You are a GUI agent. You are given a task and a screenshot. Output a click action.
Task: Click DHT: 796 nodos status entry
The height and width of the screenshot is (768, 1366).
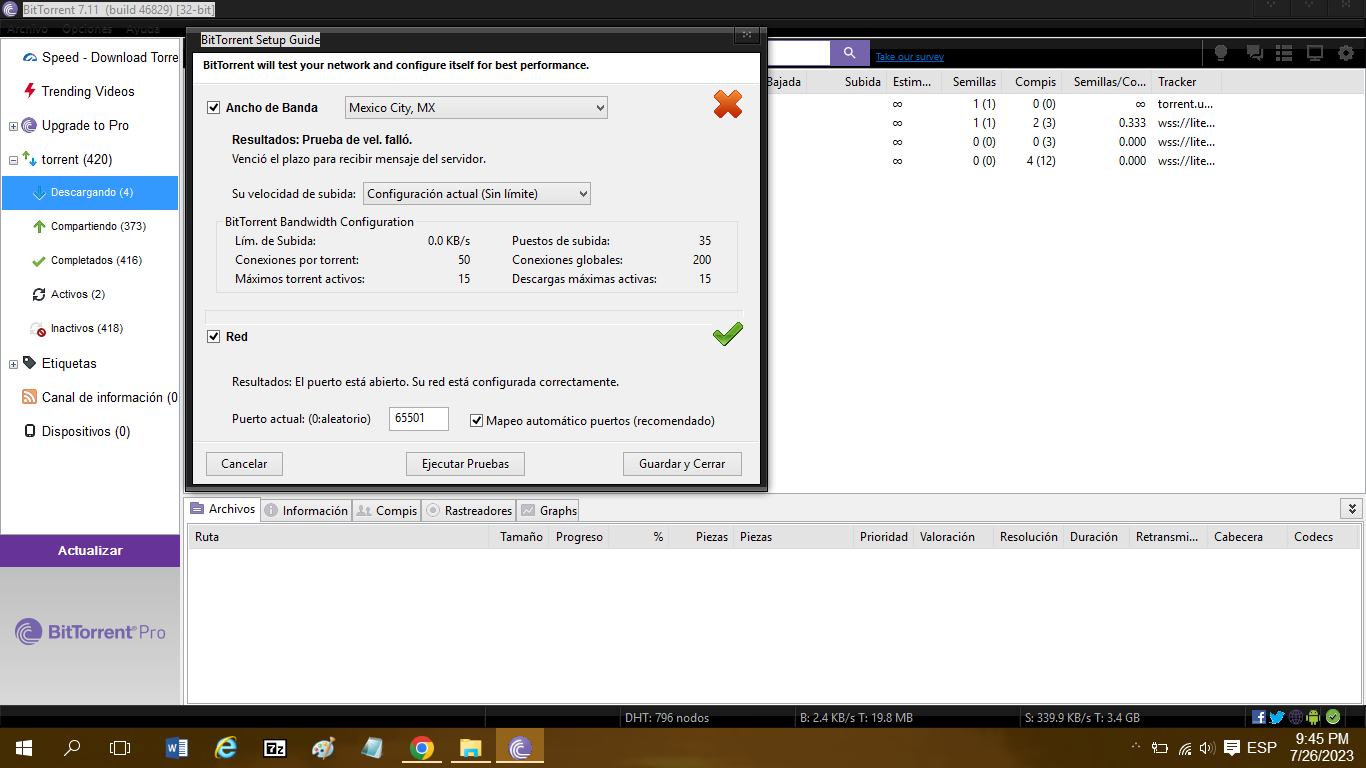click(667, 717)
